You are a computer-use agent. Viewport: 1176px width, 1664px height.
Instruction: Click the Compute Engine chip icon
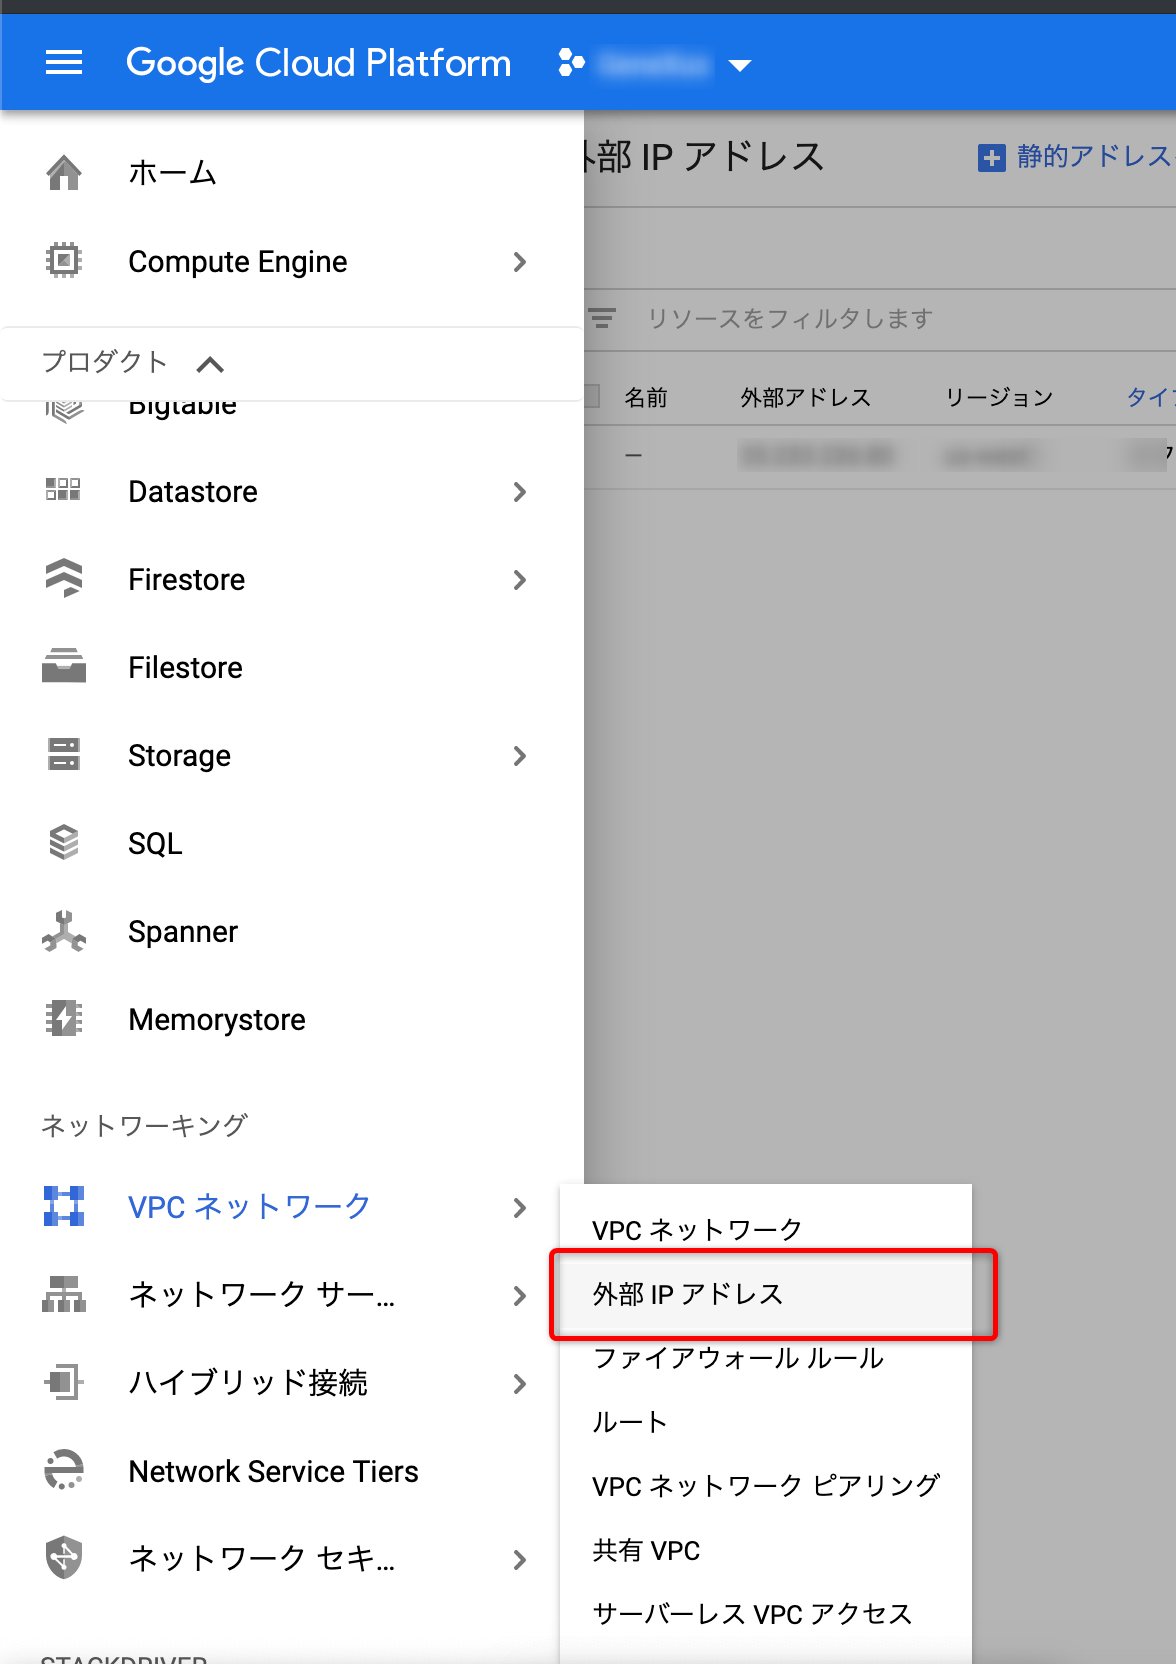64,261
